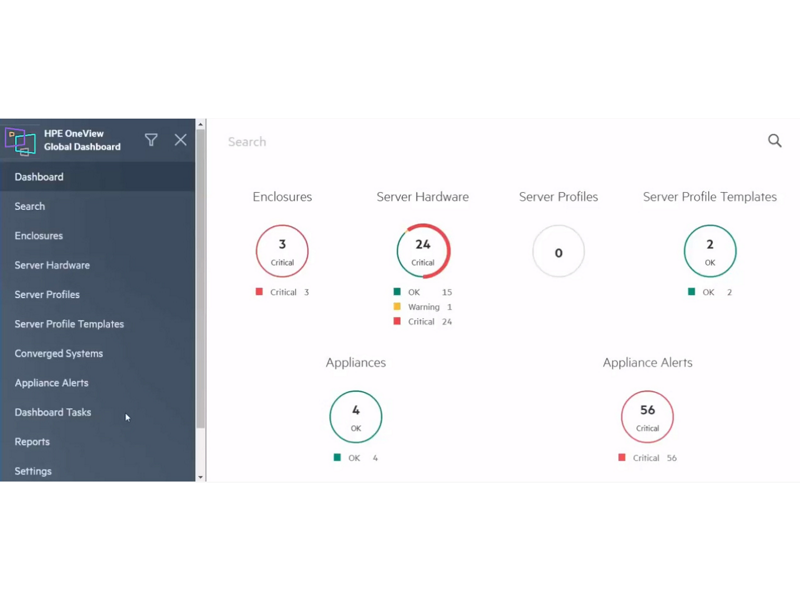Open Appliance Alerts in the sidebar
This screenshot has height=600, width=800.
(97, 383)
